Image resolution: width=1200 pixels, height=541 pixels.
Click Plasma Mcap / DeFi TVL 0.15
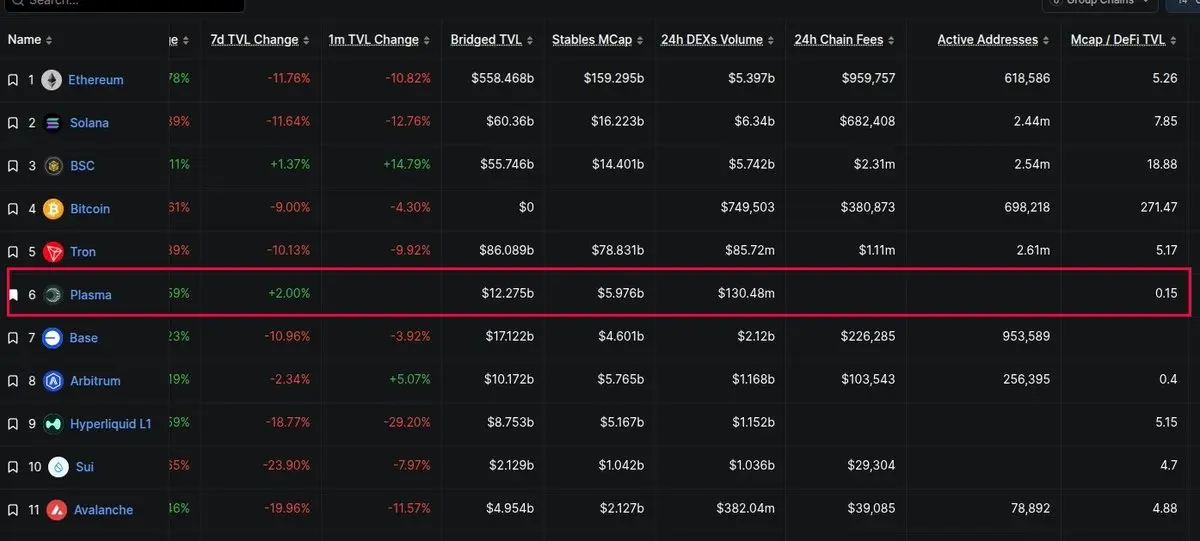1166,295
